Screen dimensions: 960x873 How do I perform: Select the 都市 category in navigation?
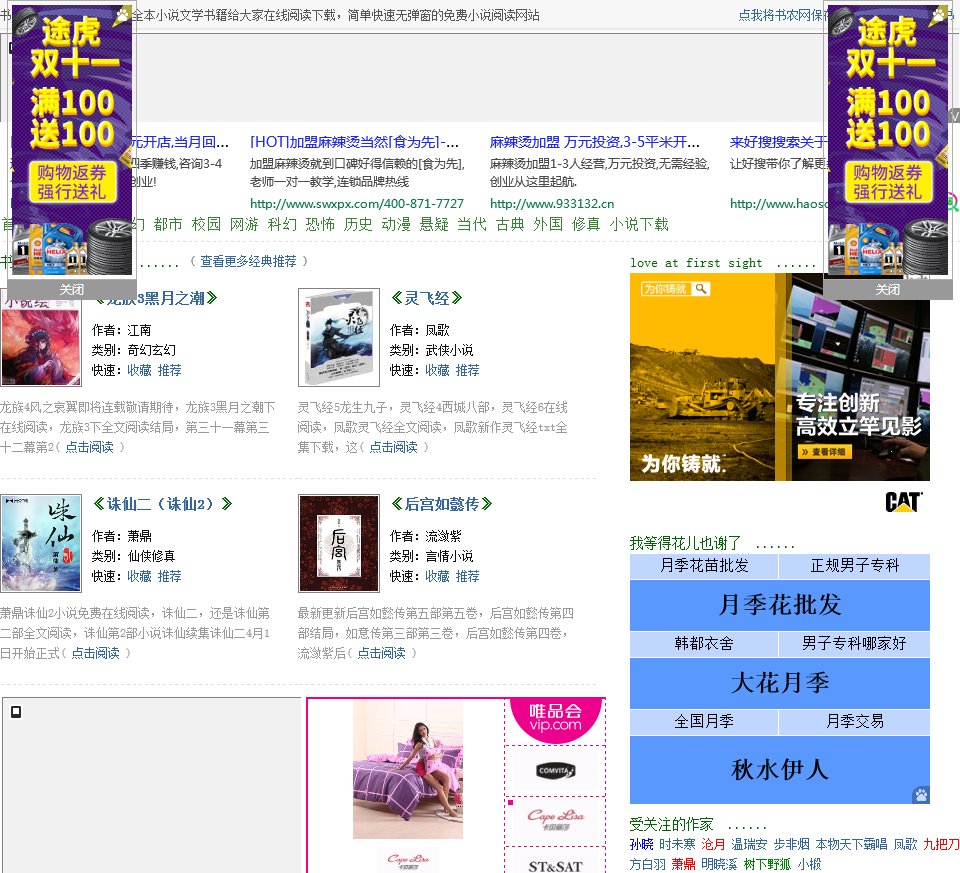tap(168, 224)
